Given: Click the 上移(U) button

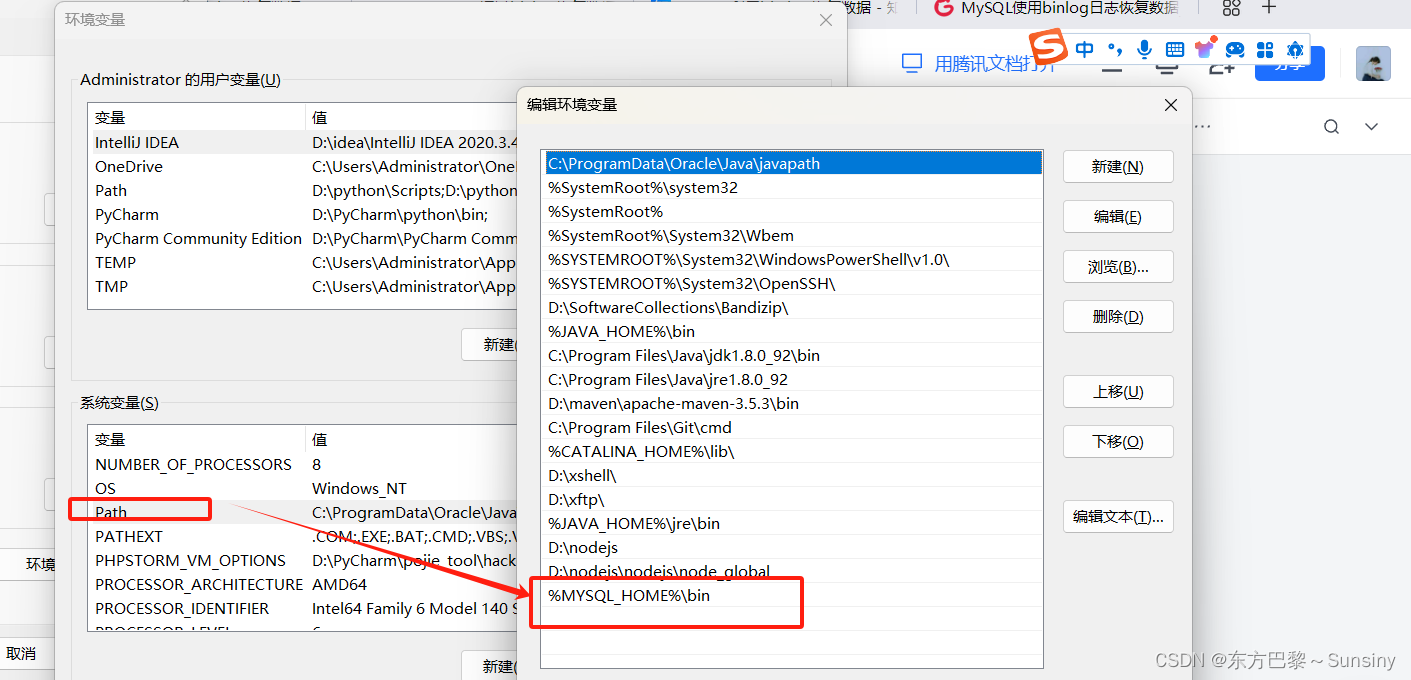Looking at the screenshot, I should [x=1118, y=392].
